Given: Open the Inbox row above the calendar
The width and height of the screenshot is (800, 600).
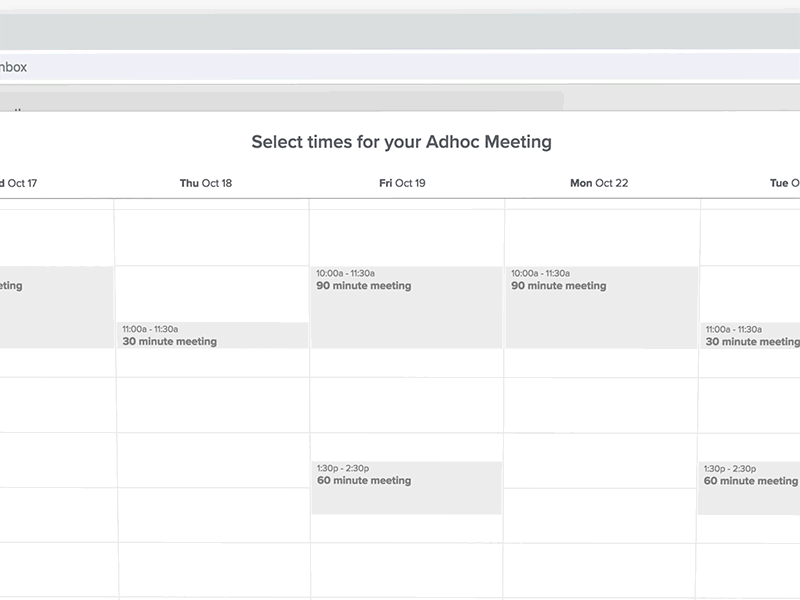Looking at the screenshot, I should point(400,68).
